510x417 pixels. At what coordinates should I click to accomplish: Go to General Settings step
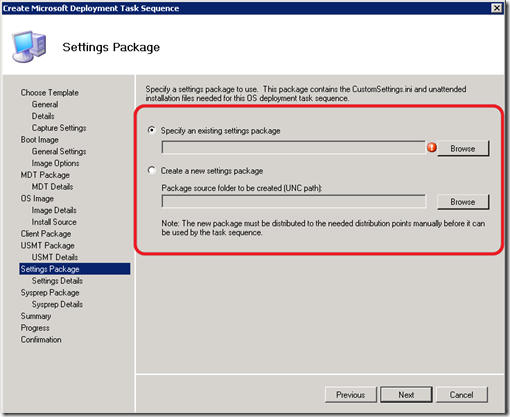click(x=59, y=151)
